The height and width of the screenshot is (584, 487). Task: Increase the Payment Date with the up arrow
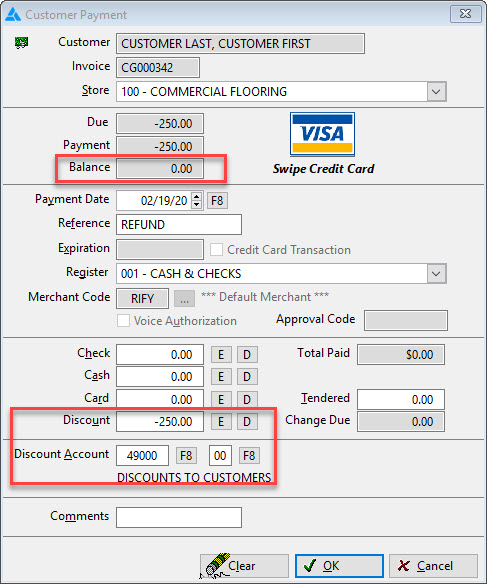tap(197, 196)
